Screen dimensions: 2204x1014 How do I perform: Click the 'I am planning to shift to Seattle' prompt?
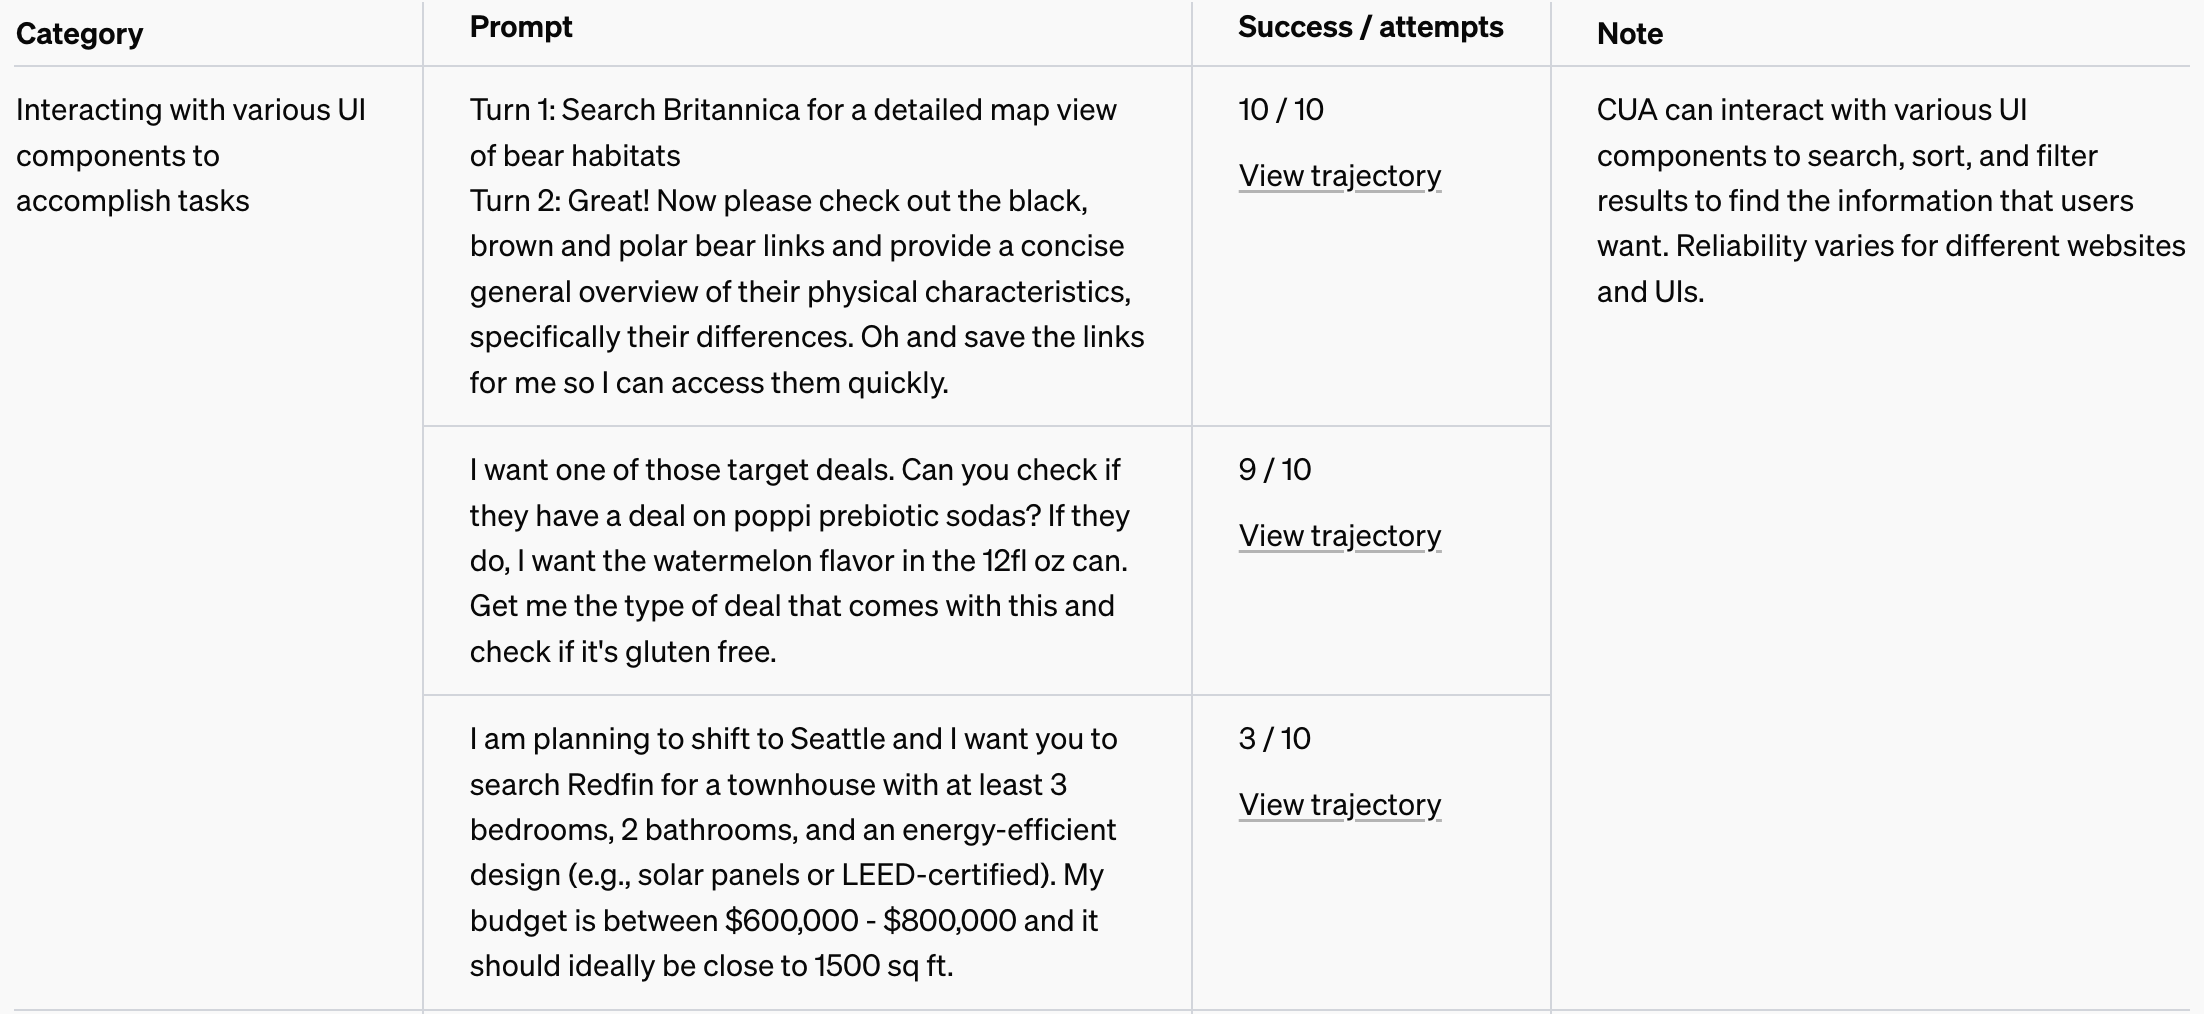[x=792, y=739]
